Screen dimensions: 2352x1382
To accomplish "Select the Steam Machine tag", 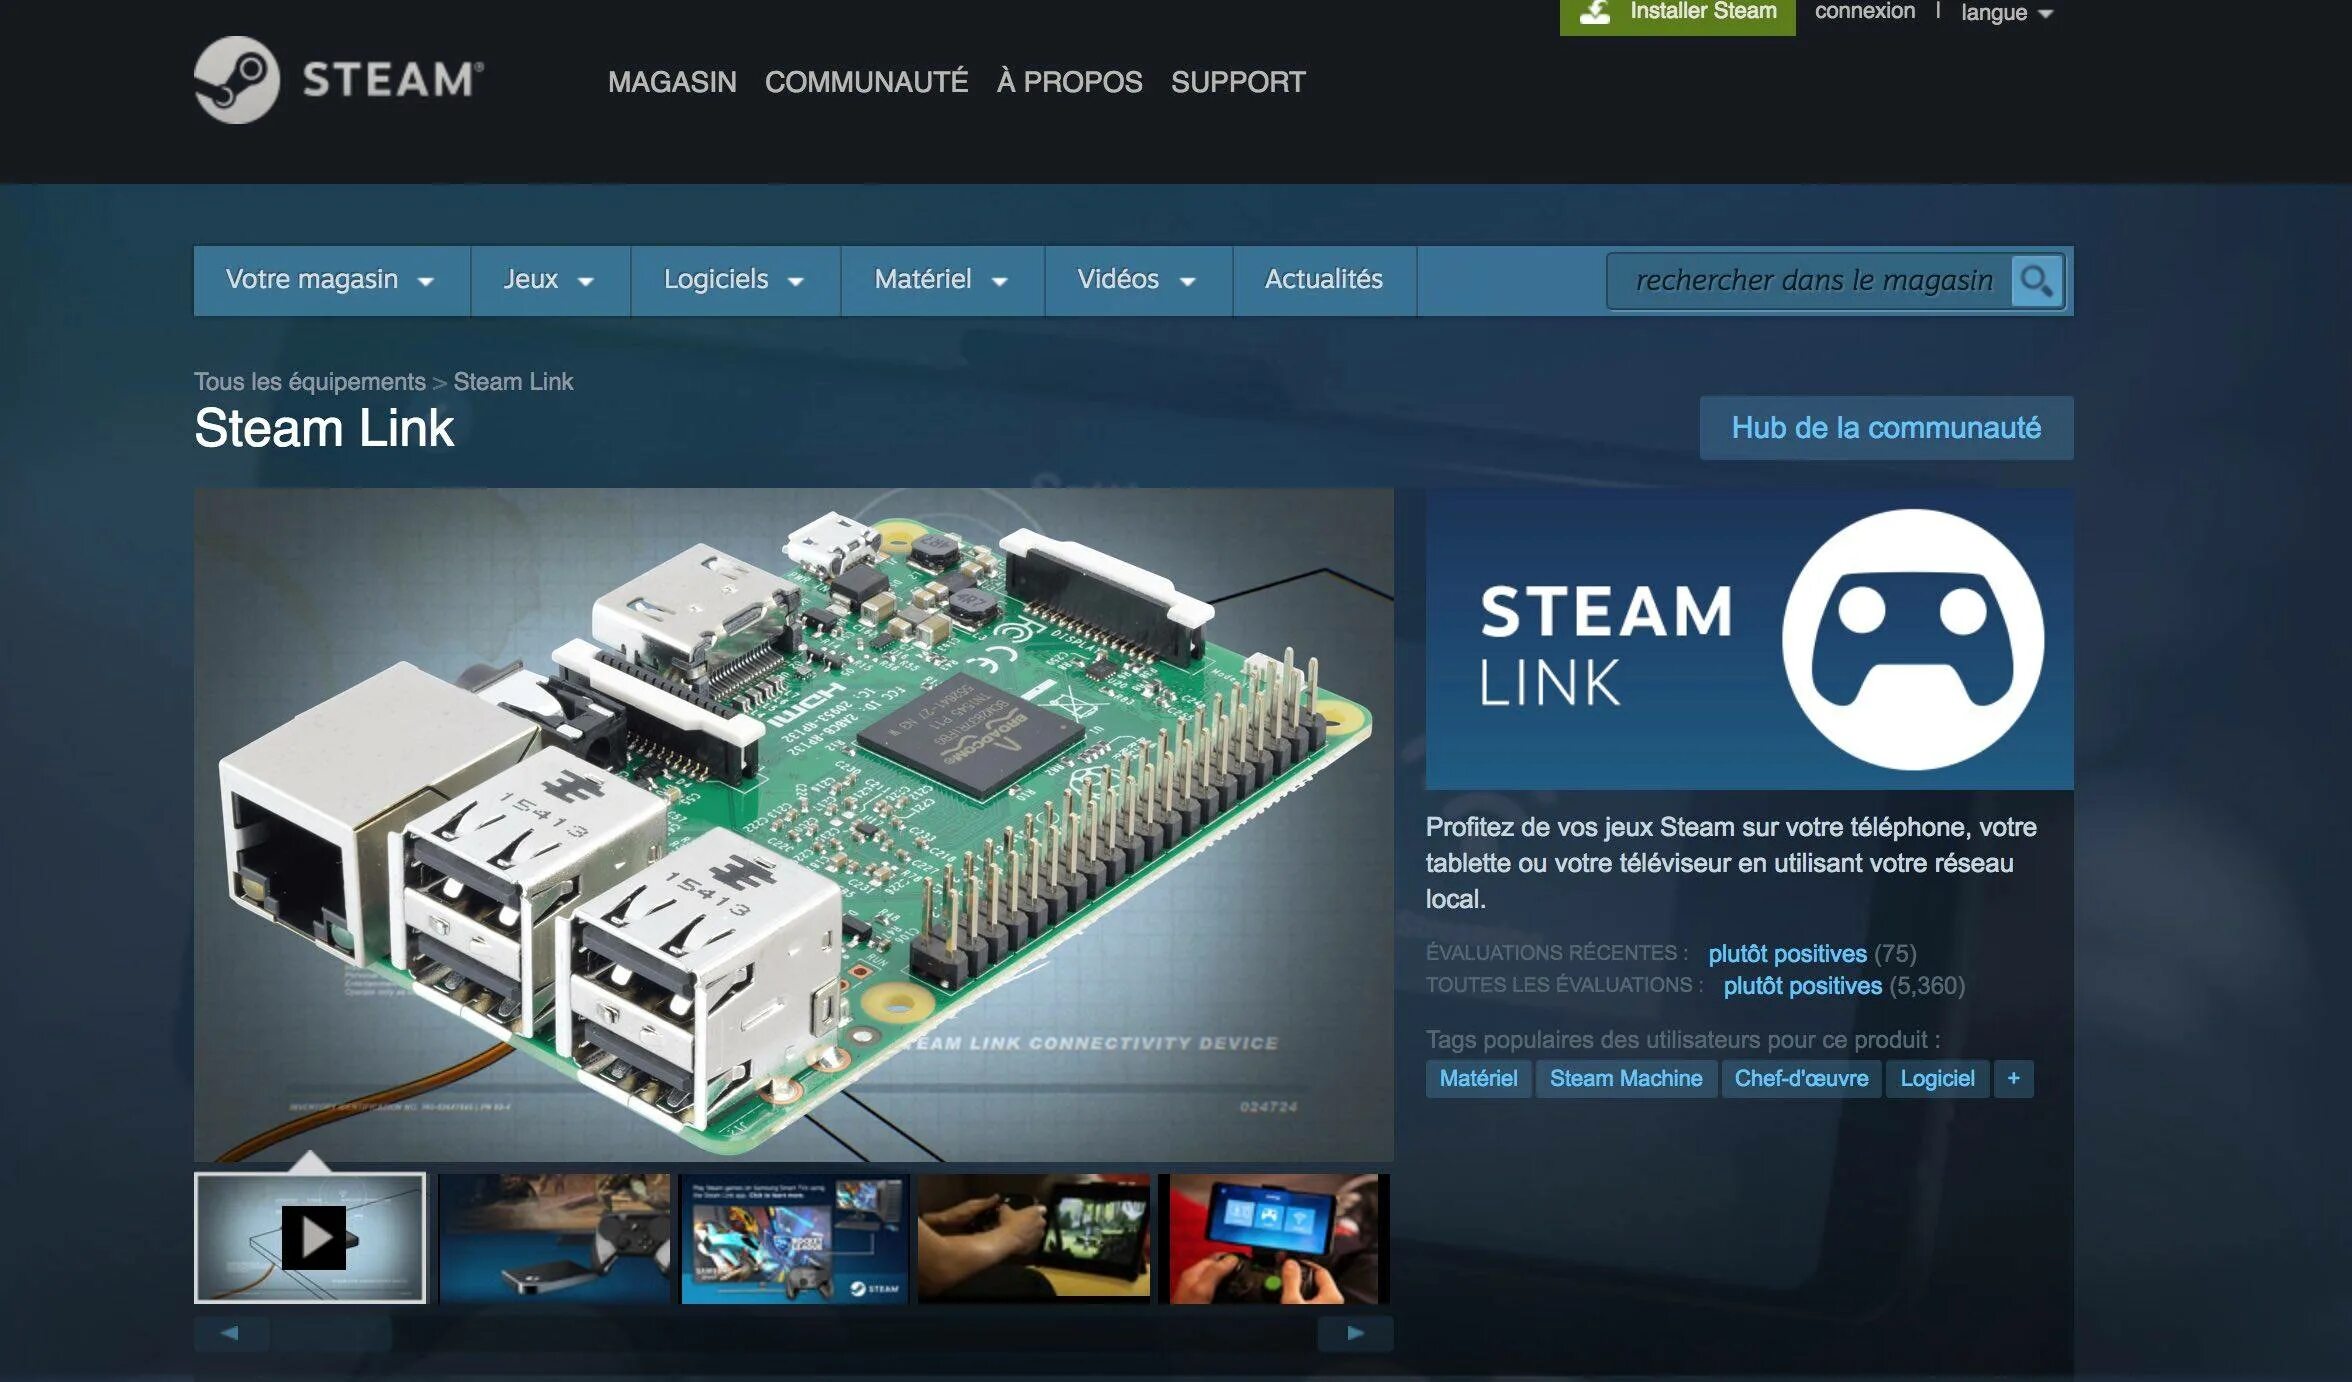I will pos(1626,1078).
